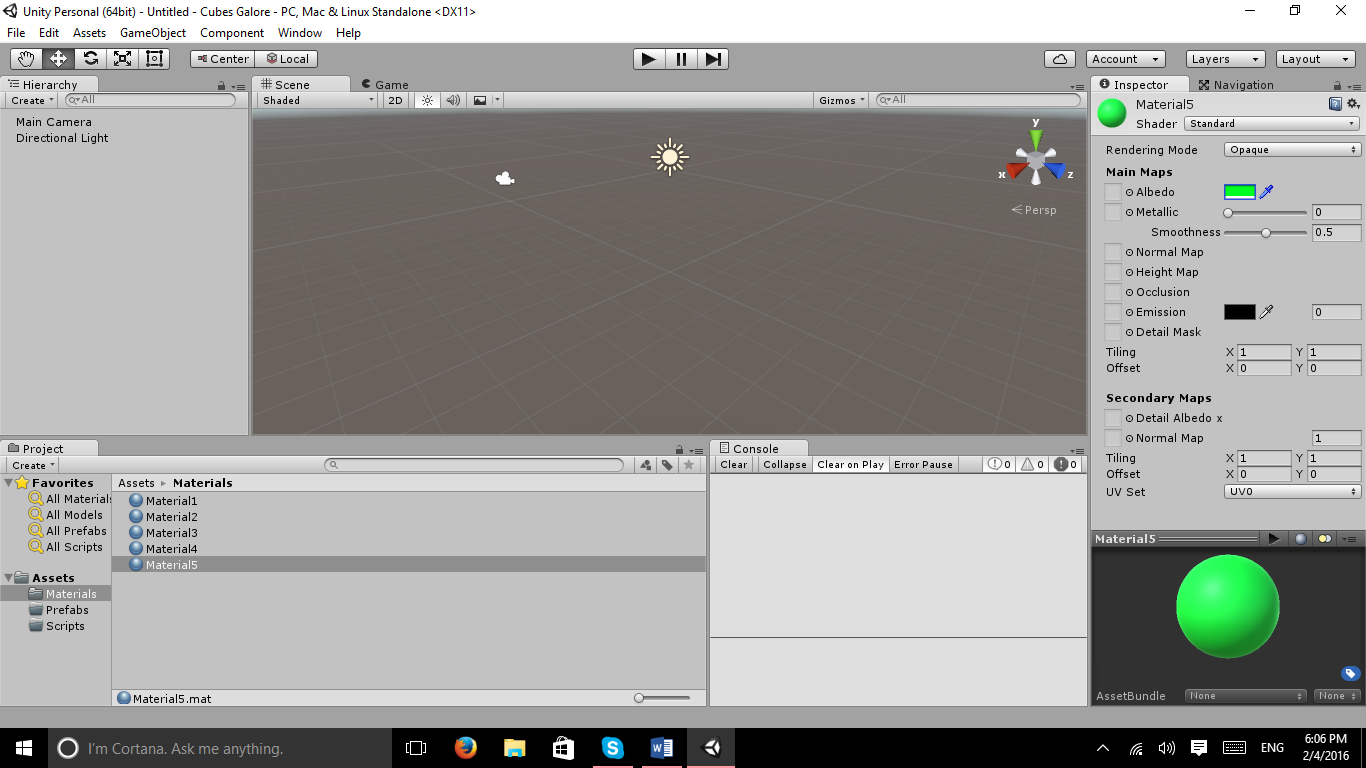Toggle Center pivot button

(x=222, y=59)
